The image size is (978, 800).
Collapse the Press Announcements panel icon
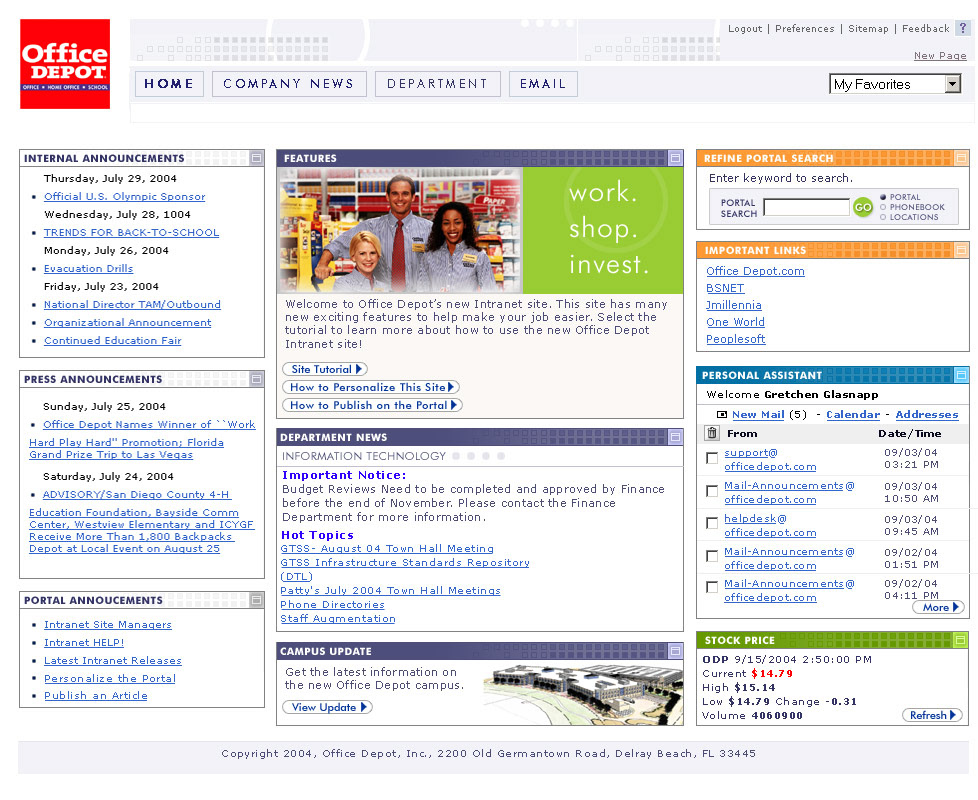tap(256, 379)
